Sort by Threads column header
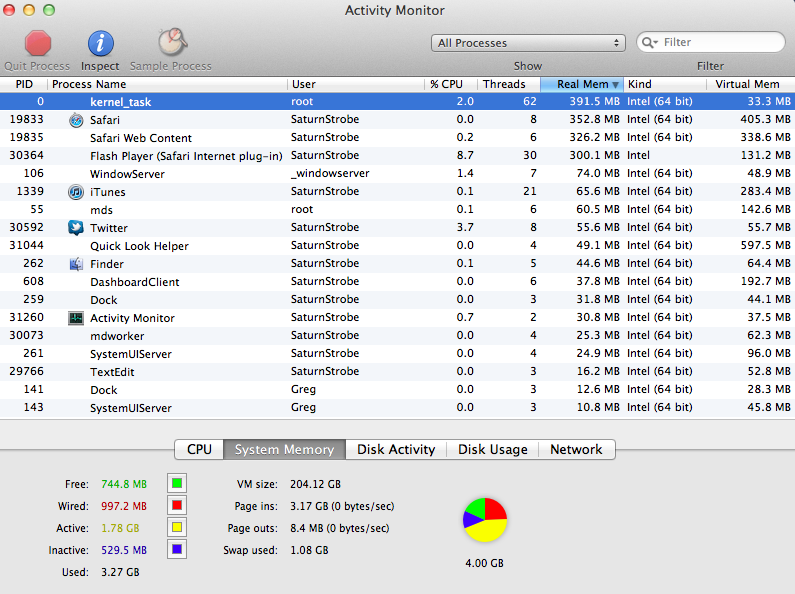This screenshot has height=594, width=795. click(x=509, y=84)
